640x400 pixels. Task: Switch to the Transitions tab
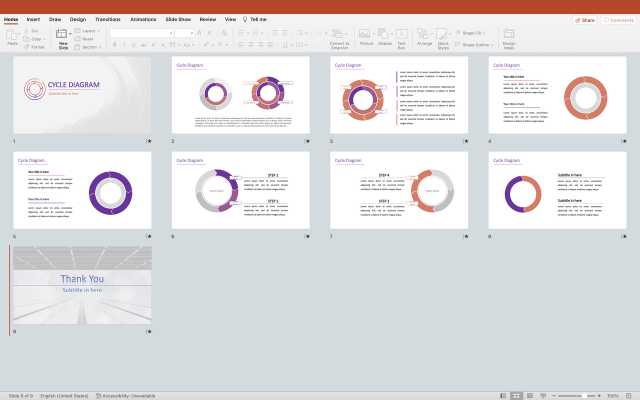pyautogui.click(x=107, y=19)
